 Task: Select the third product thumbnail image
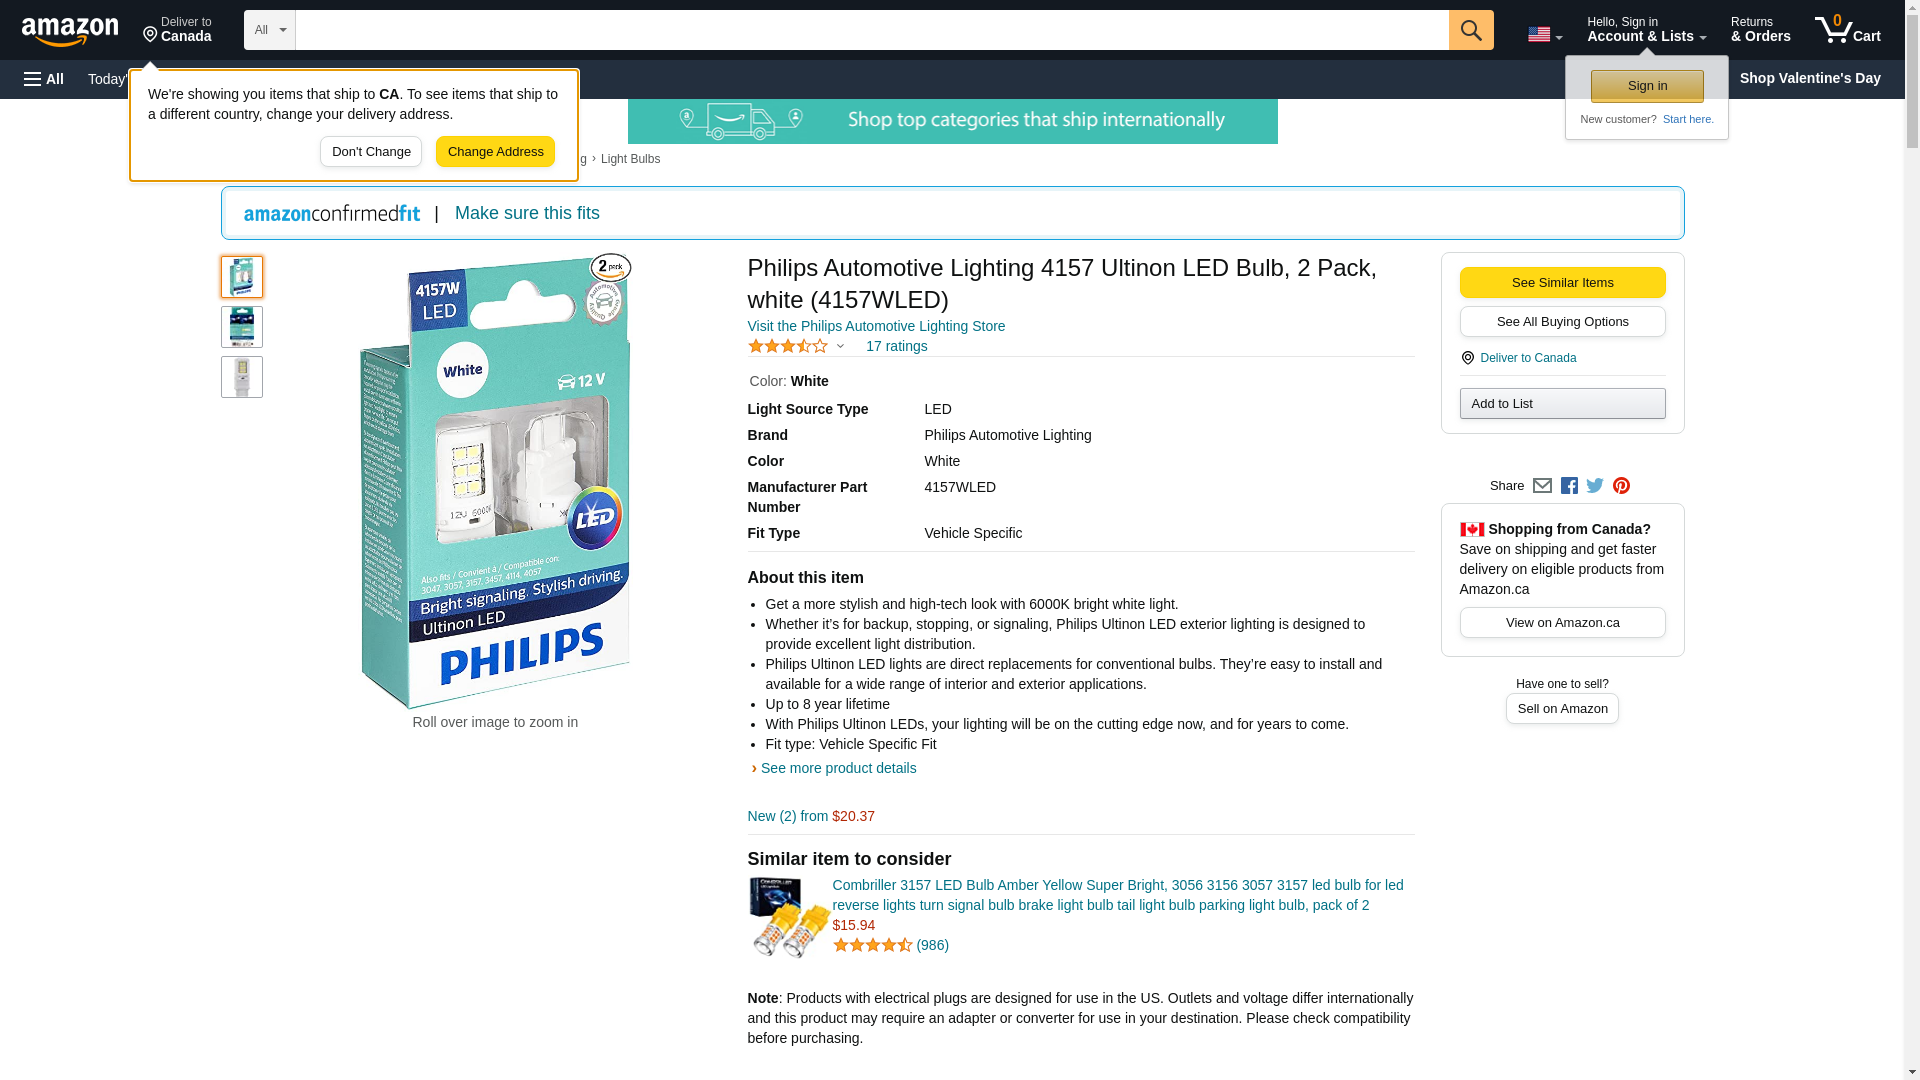(242, 377)
